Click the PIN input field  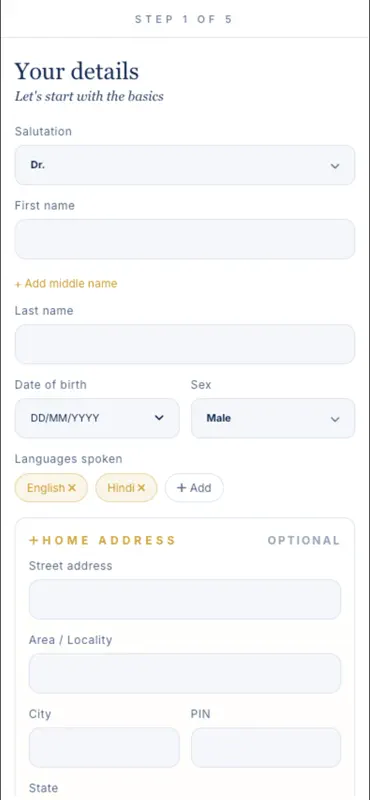pos(266,747)
